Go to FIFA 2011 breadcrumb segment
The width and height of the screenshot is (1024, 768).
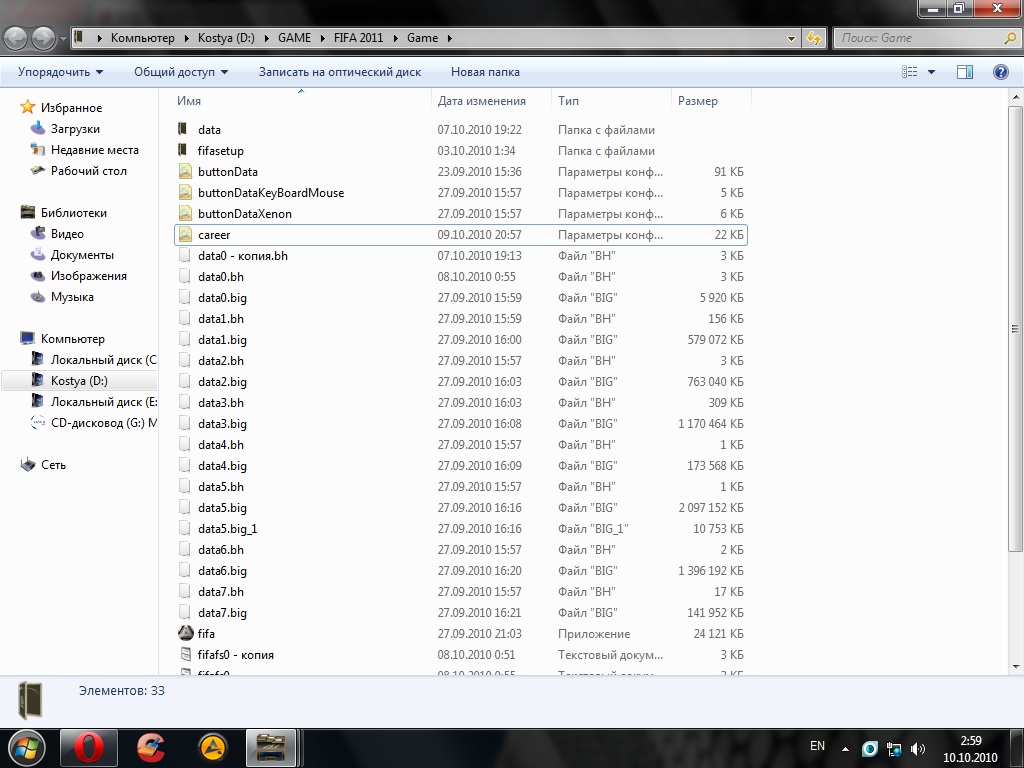359,38
